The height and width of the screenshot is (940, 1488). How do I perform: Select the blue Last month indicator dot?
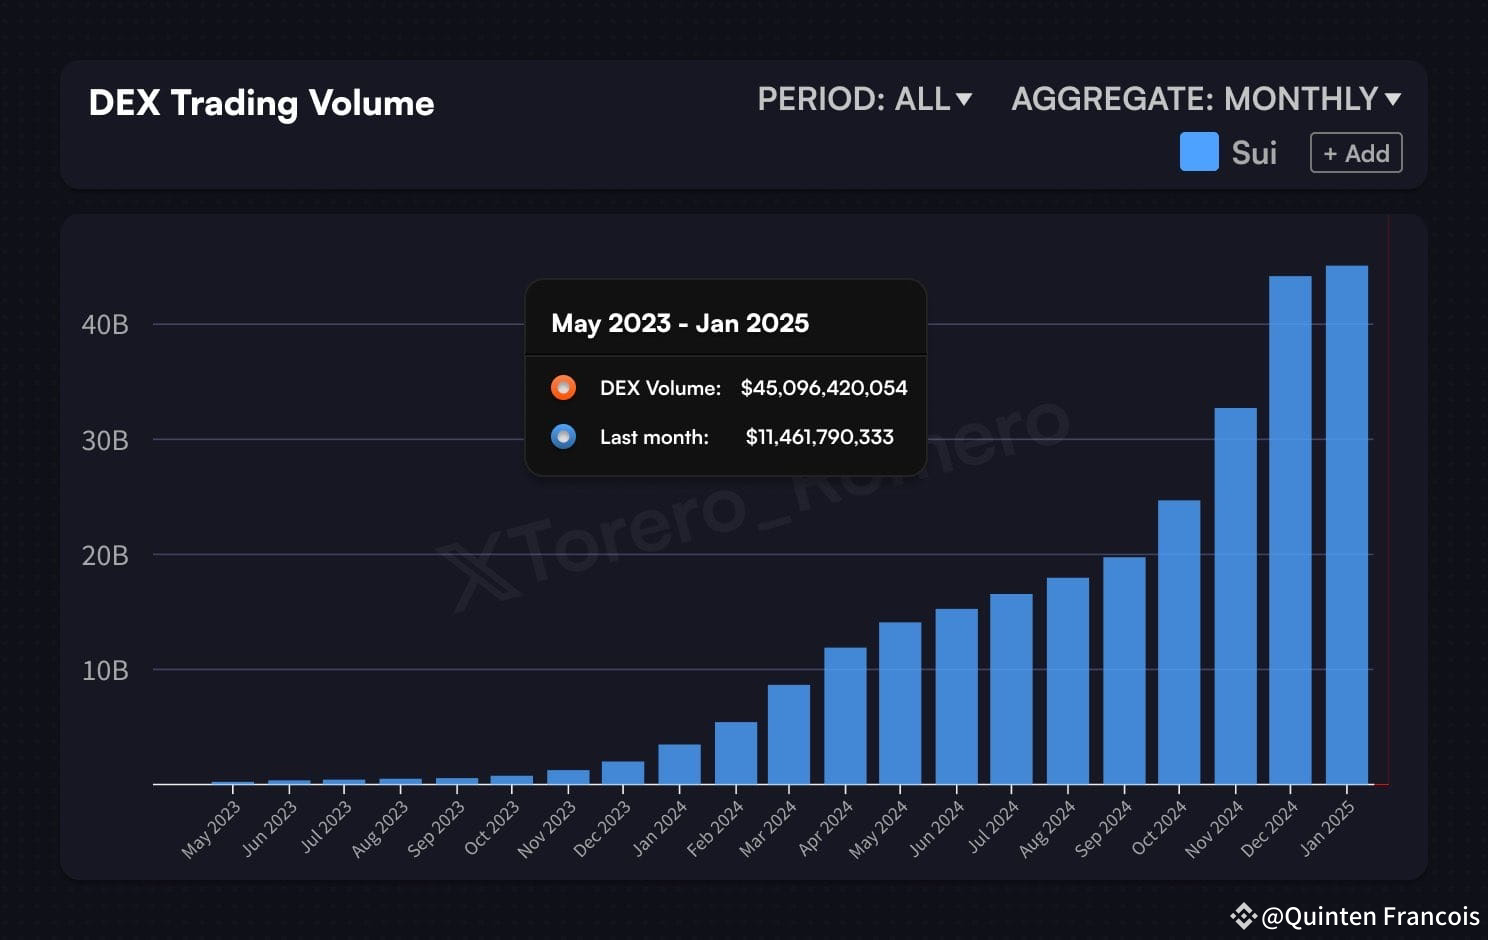tap(563, 437)
